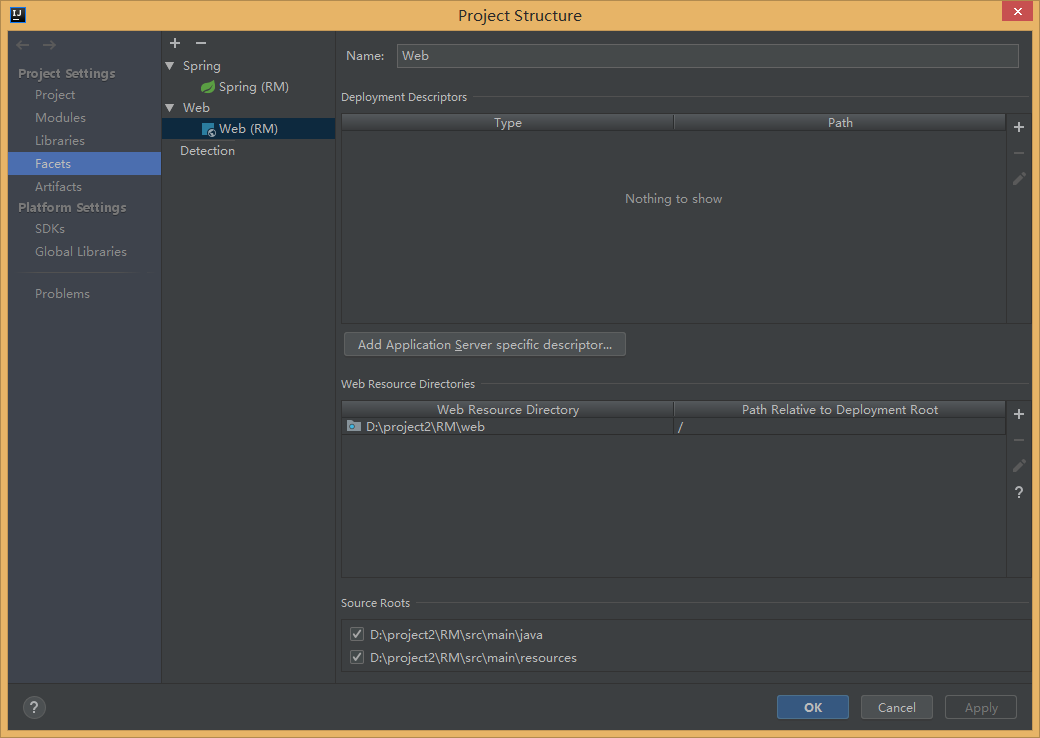Open the Artifacts settings page
The image size is (1040, 738).
[x=58, y=187]
